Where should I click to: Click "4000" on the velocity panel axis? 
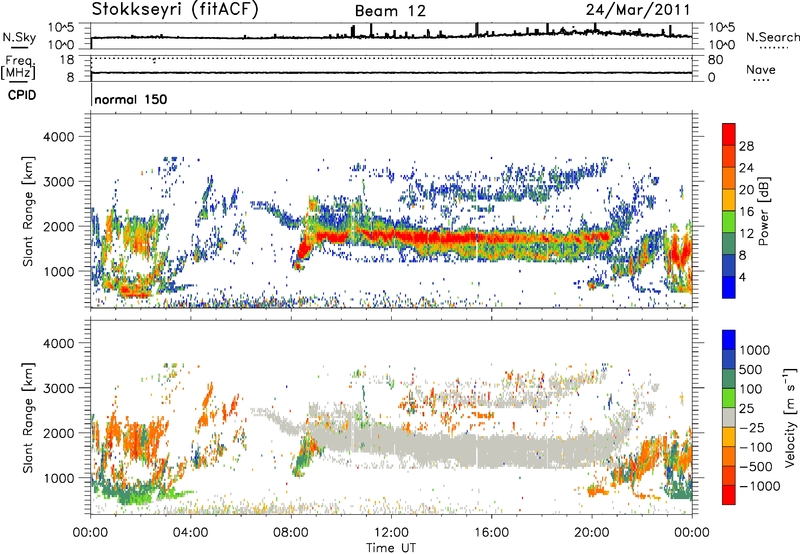(58, 343)
